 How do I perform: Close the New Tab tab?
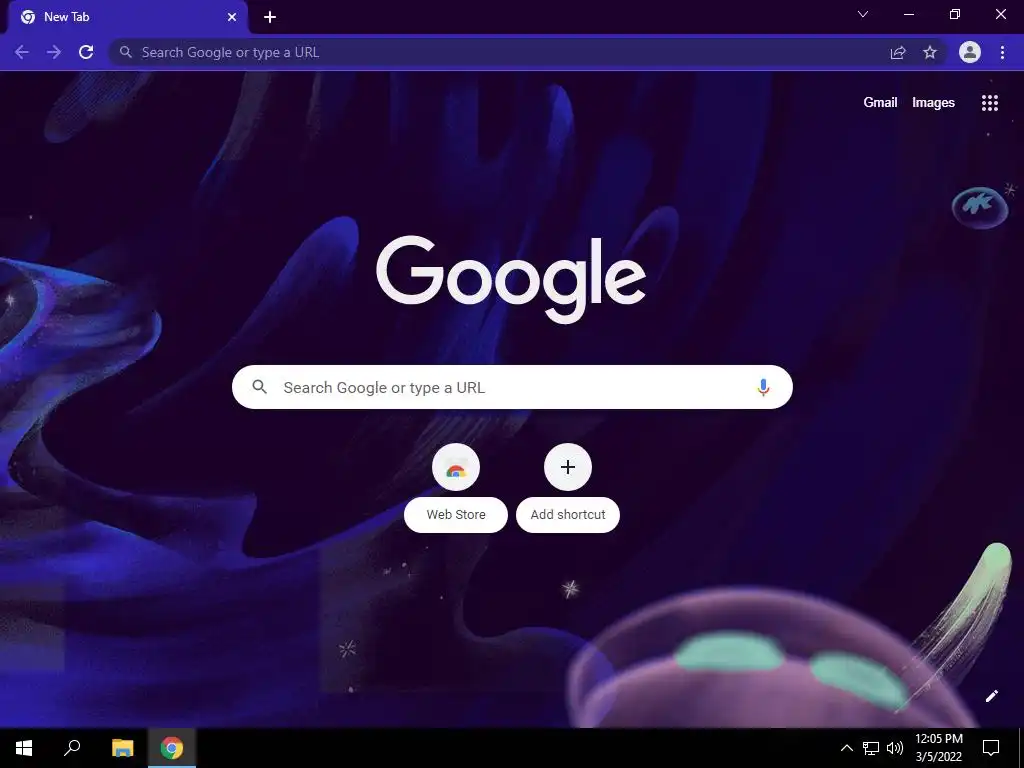(x=232, y=17)
